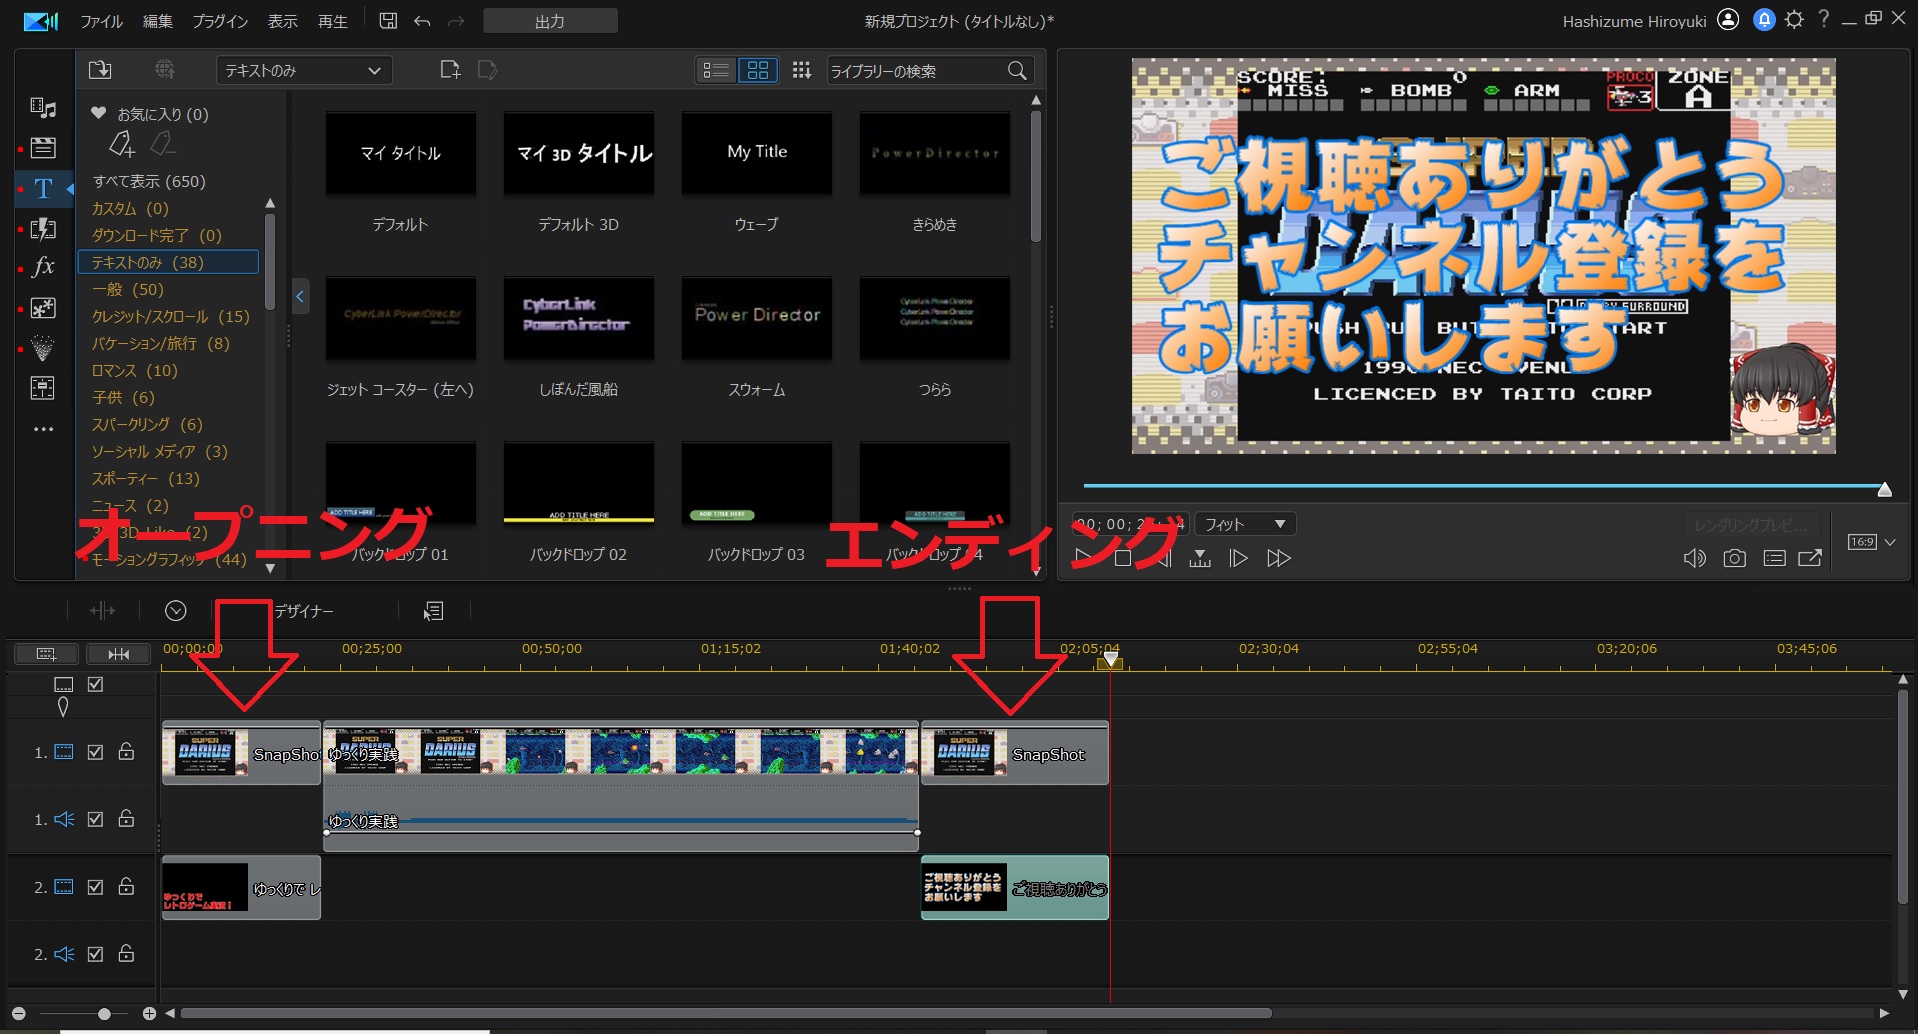Image resolution: width=1918 pixels, height=1034 pixels.
Task: Click the preview seek bar handle
Action: click(x=1884, y=489)
